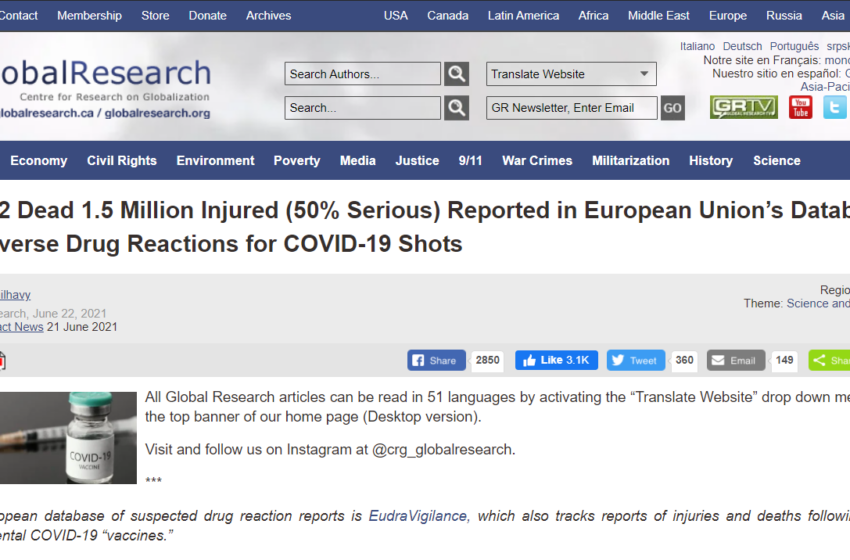The height and width of the screenshot is (560, 850).
Task: Open the Store menu item
Action: click(x=155, y=16)
